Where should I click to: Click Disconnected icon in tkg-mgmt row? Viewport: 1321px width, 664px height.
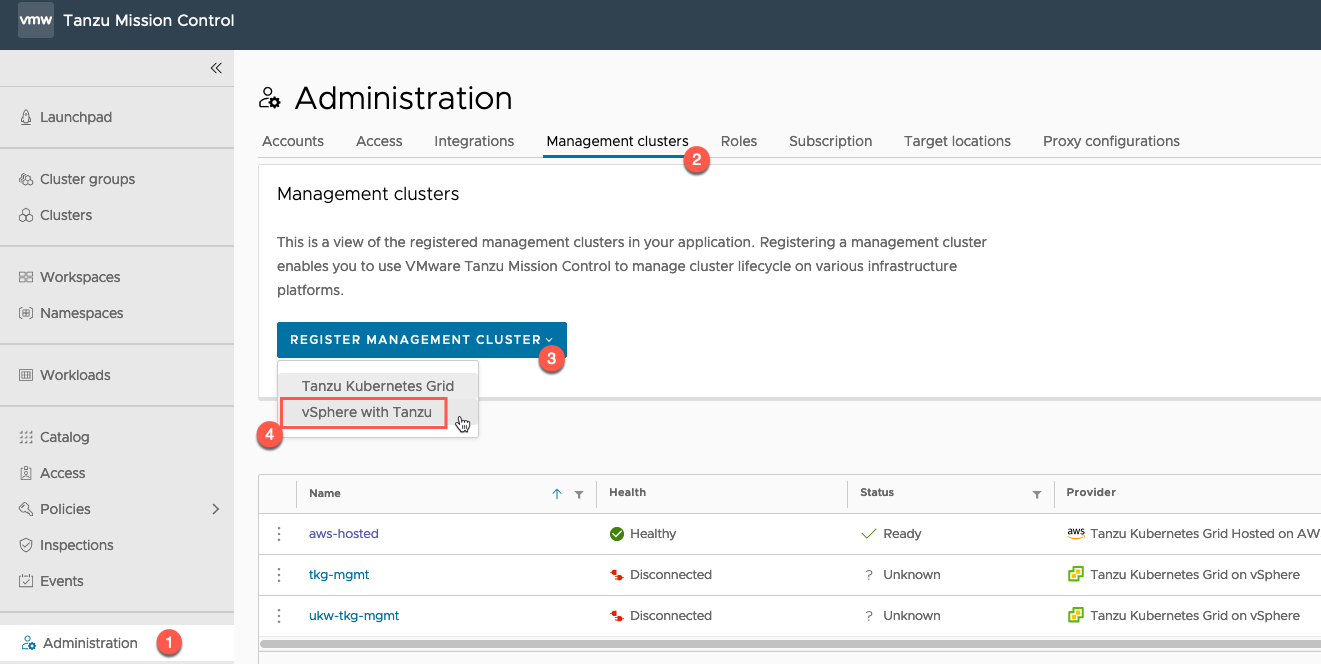click(617, 575)
